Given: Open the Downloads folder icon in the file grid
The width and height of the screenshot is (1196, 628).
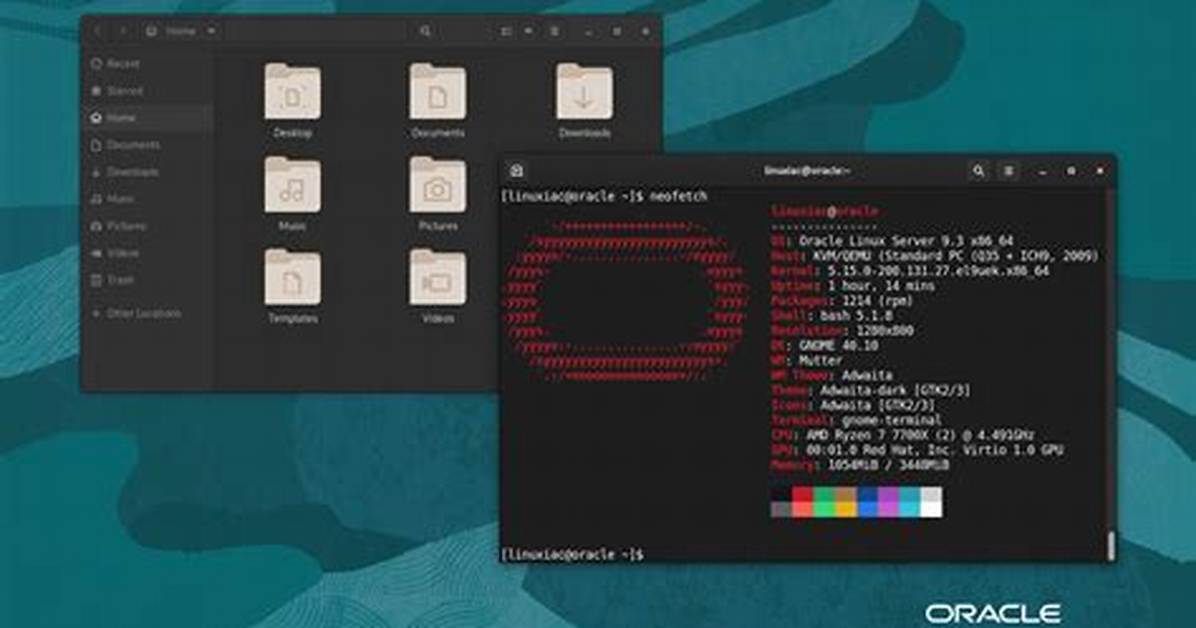Looking at the screenshot, I should click(584, 92).
